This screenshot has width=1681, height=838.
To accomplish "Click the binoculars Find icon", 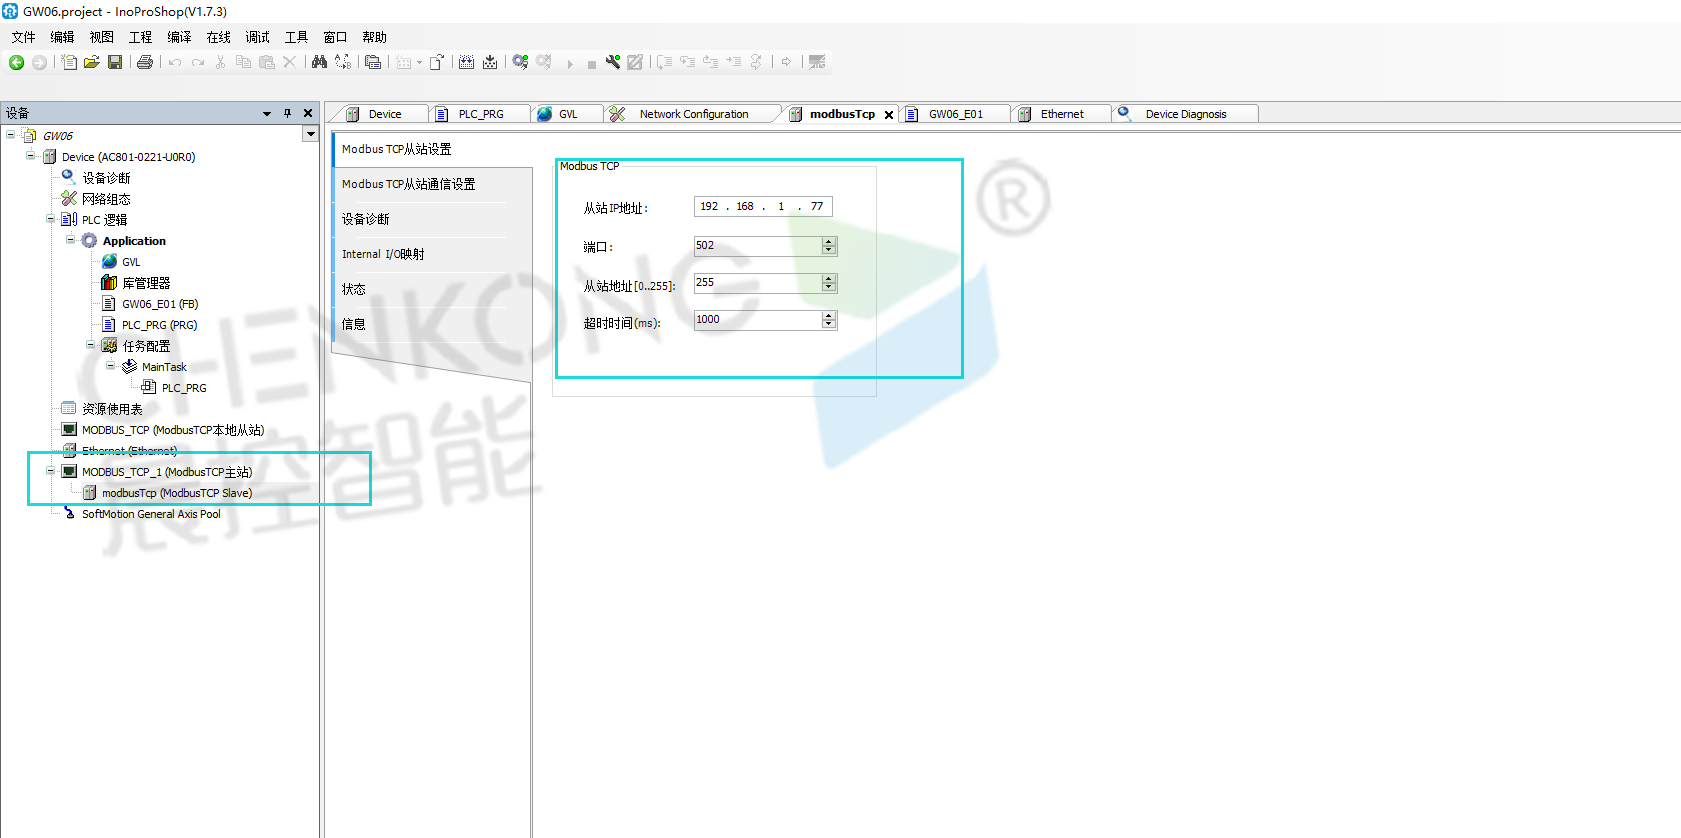I will pos(319,62).
